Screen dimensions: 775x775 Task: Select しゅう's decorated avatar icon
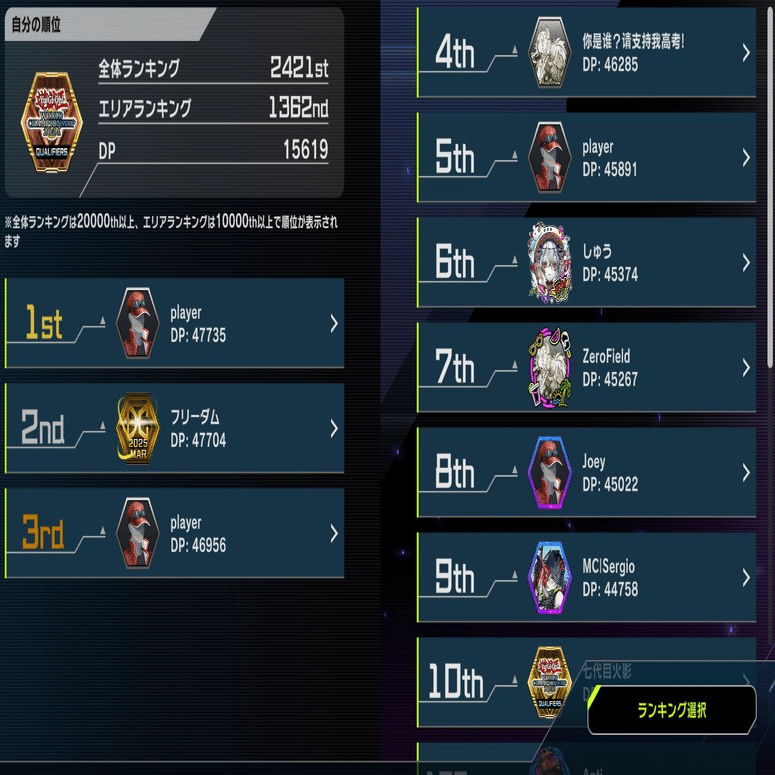549,262
